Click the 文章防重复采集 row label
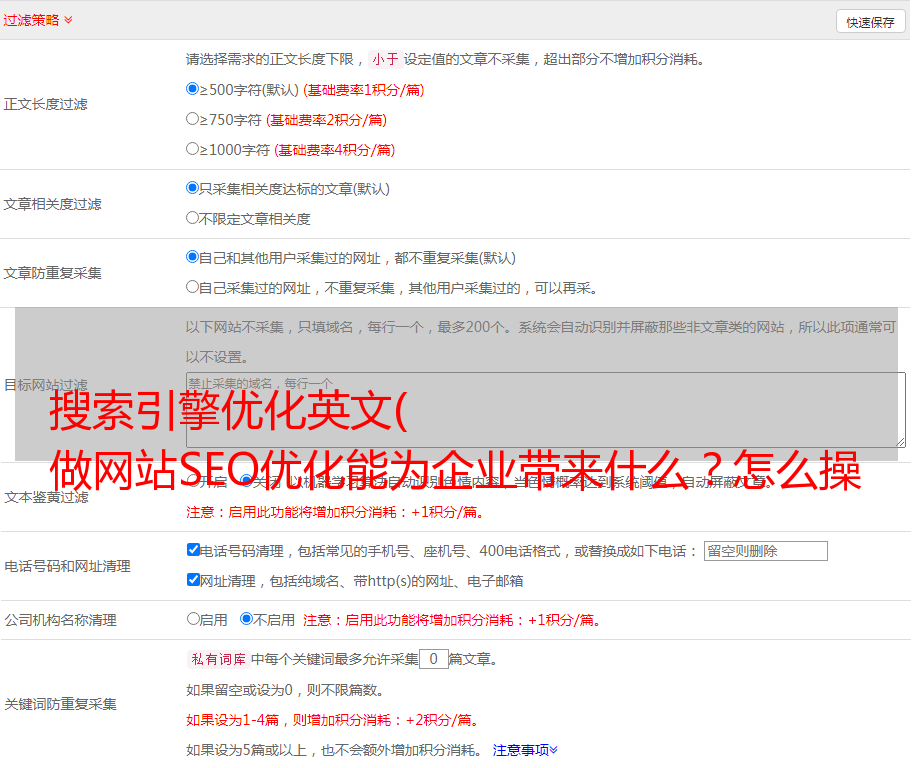Screen dimensions: 912x768 click(52, 273)
